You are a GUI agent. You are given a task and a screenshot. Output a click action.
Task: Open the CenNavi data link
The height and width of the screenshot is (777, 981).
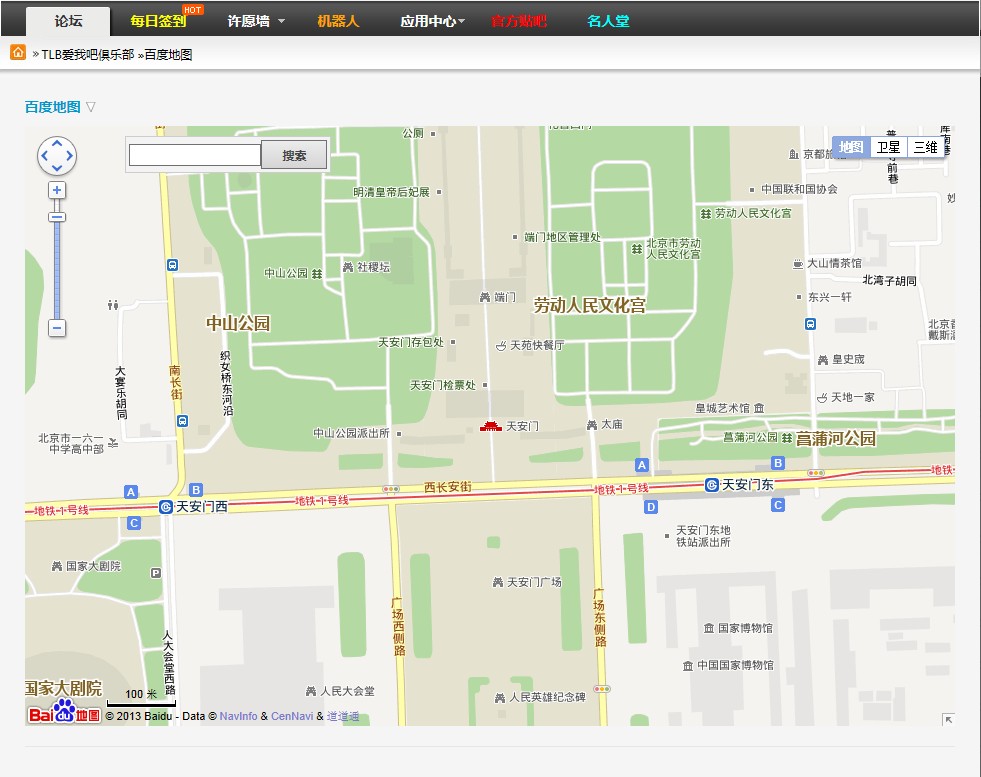pos(292,716)
